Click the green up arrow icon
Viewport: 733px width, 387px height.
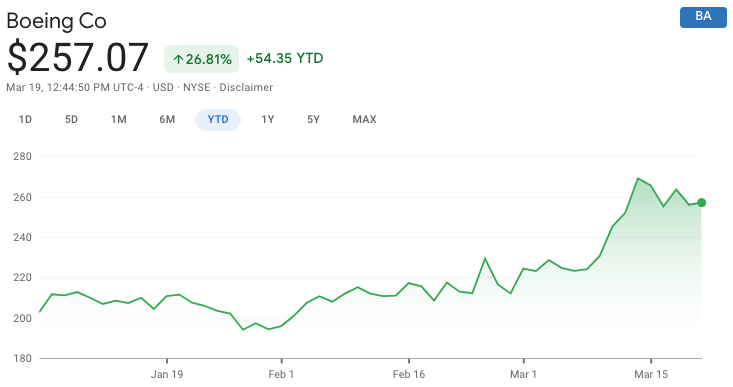pyautogui.click(x=178, y=59)
